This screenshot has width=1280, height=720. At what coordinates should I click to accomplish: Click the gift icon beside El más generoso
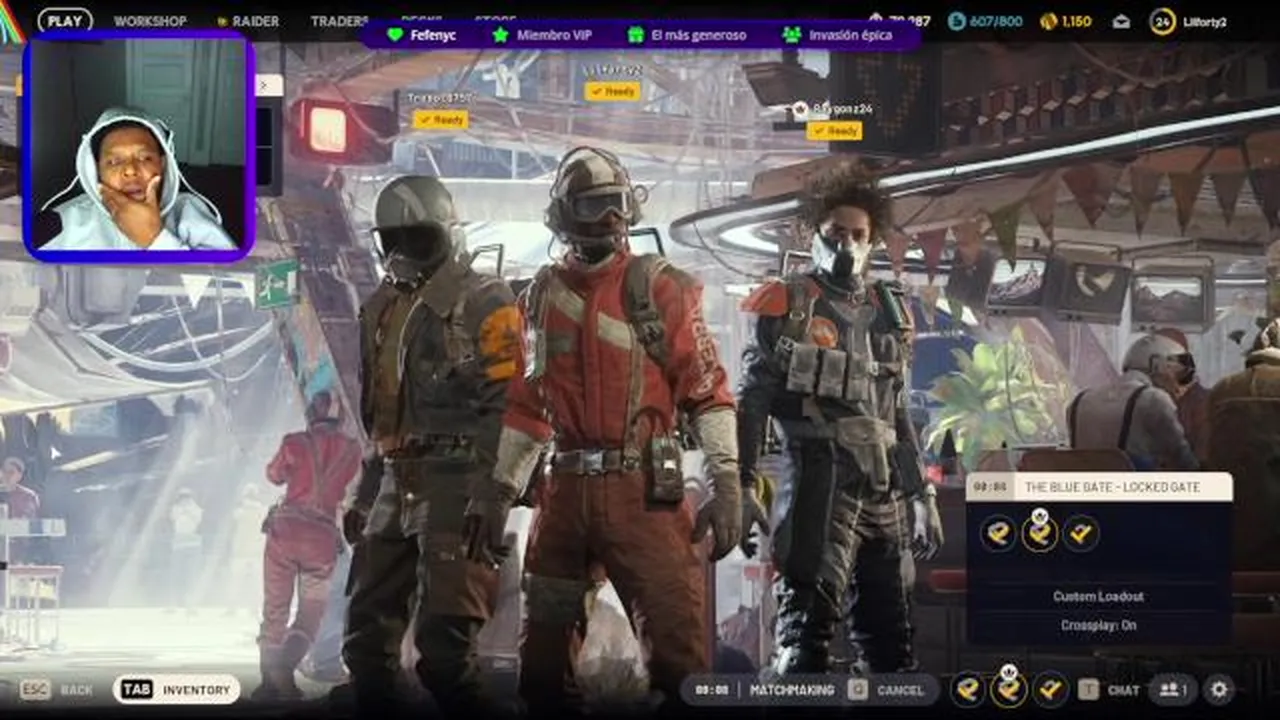[x=635, y=35]
